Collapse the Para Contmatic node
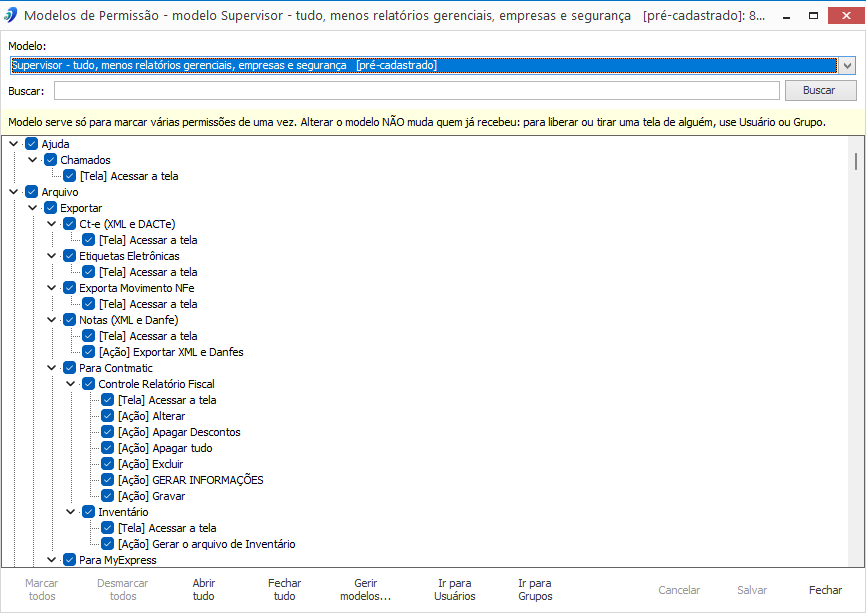The height and width of the screenshot is (613, 866). (51, 368)
